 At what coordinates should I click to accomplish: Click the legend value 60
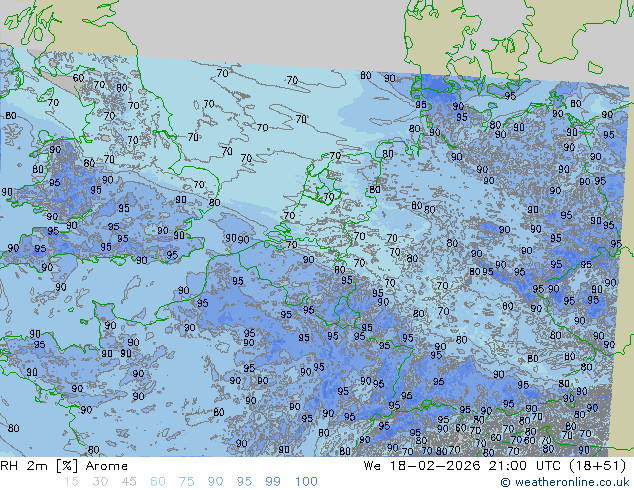point(158,482)
